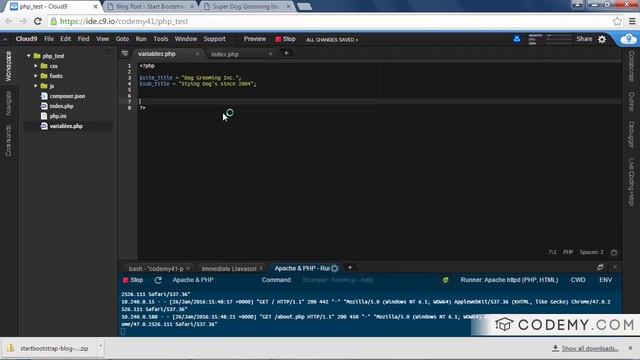Select the js folder icon

(44, 86)
